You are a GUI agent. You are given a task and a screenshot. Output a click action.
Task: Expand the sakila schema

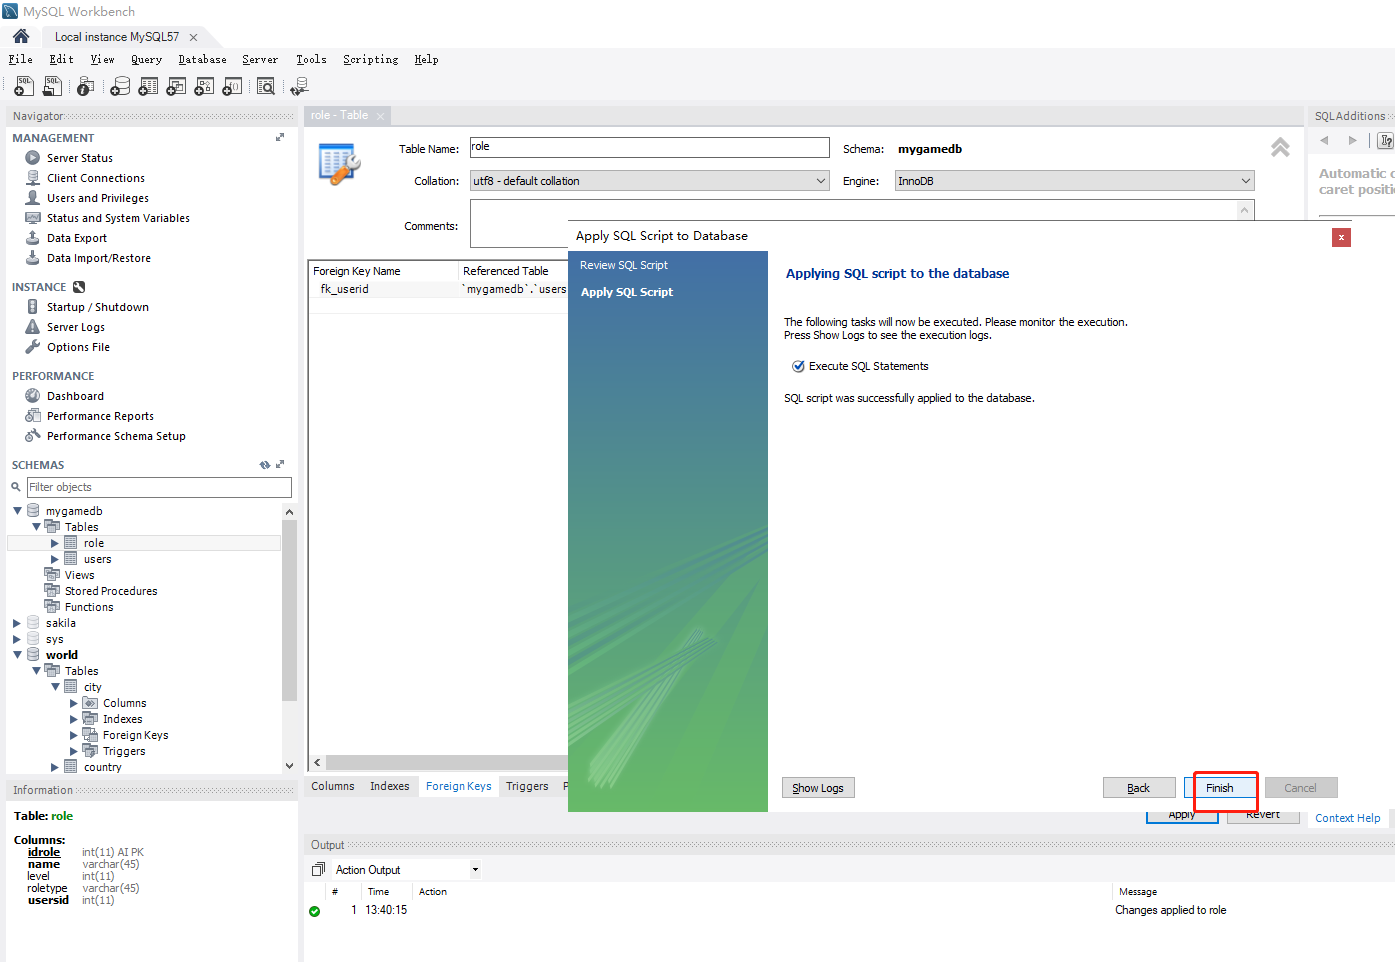tap(17, 623)
